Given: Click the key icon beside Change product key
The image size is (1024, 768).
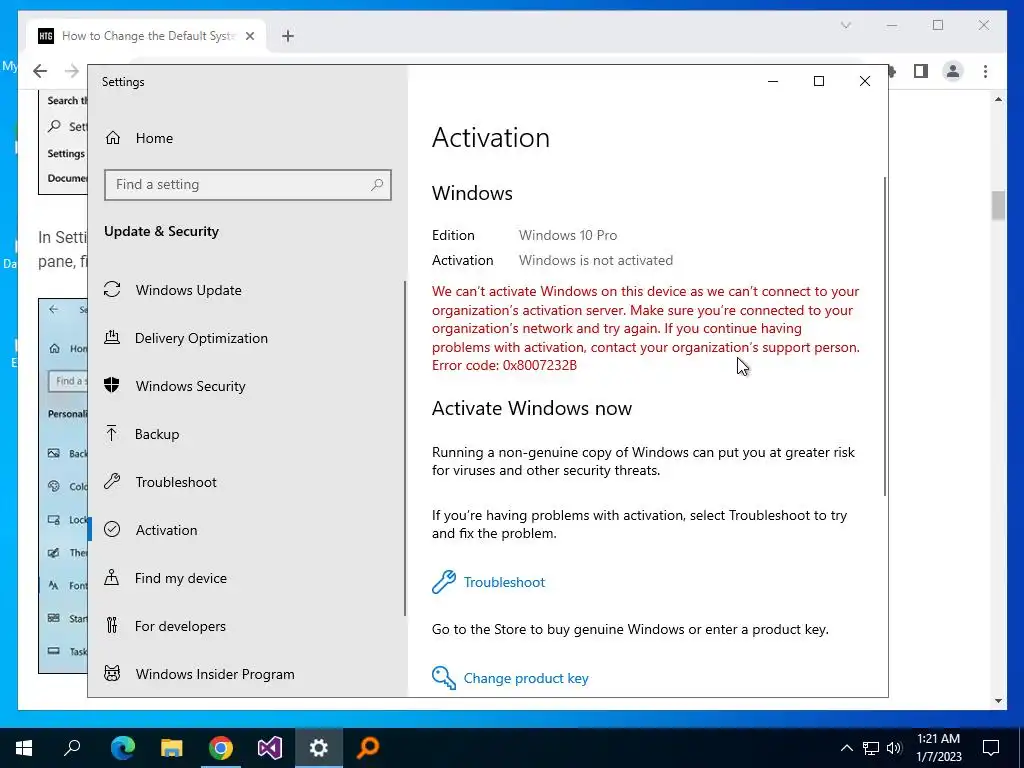Looking at the screenshot, I should click(x=444, y=678).
